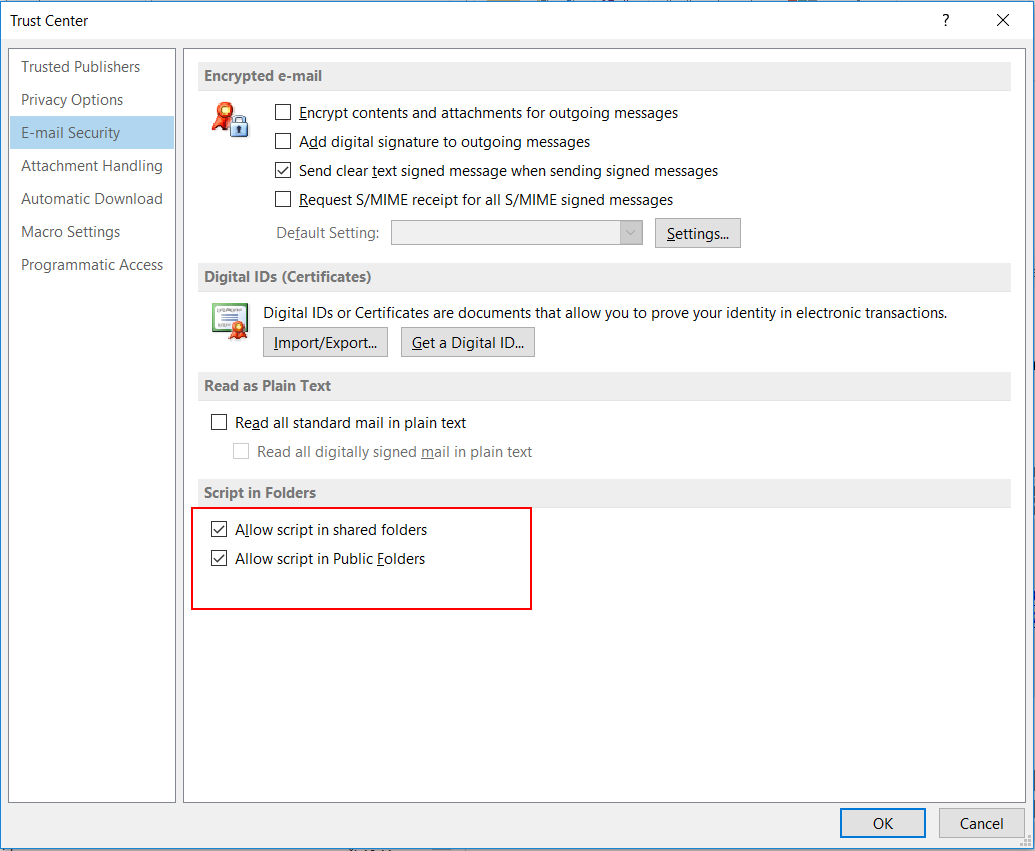Screen dimensions: 1035x851
Task: Click the Settings... button
Action: pos(697,233)
